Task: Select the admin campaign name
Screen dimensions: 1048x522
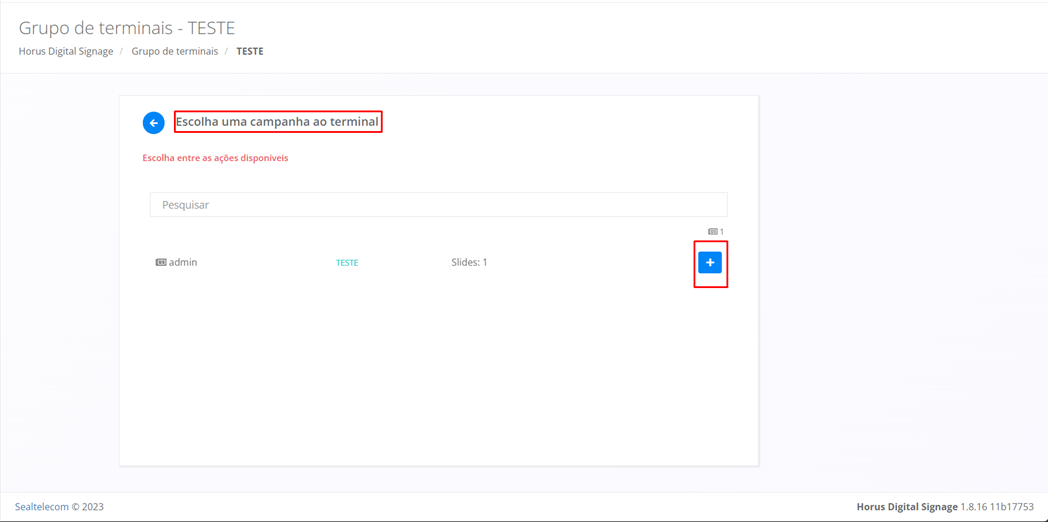Action: coord(183,263)
